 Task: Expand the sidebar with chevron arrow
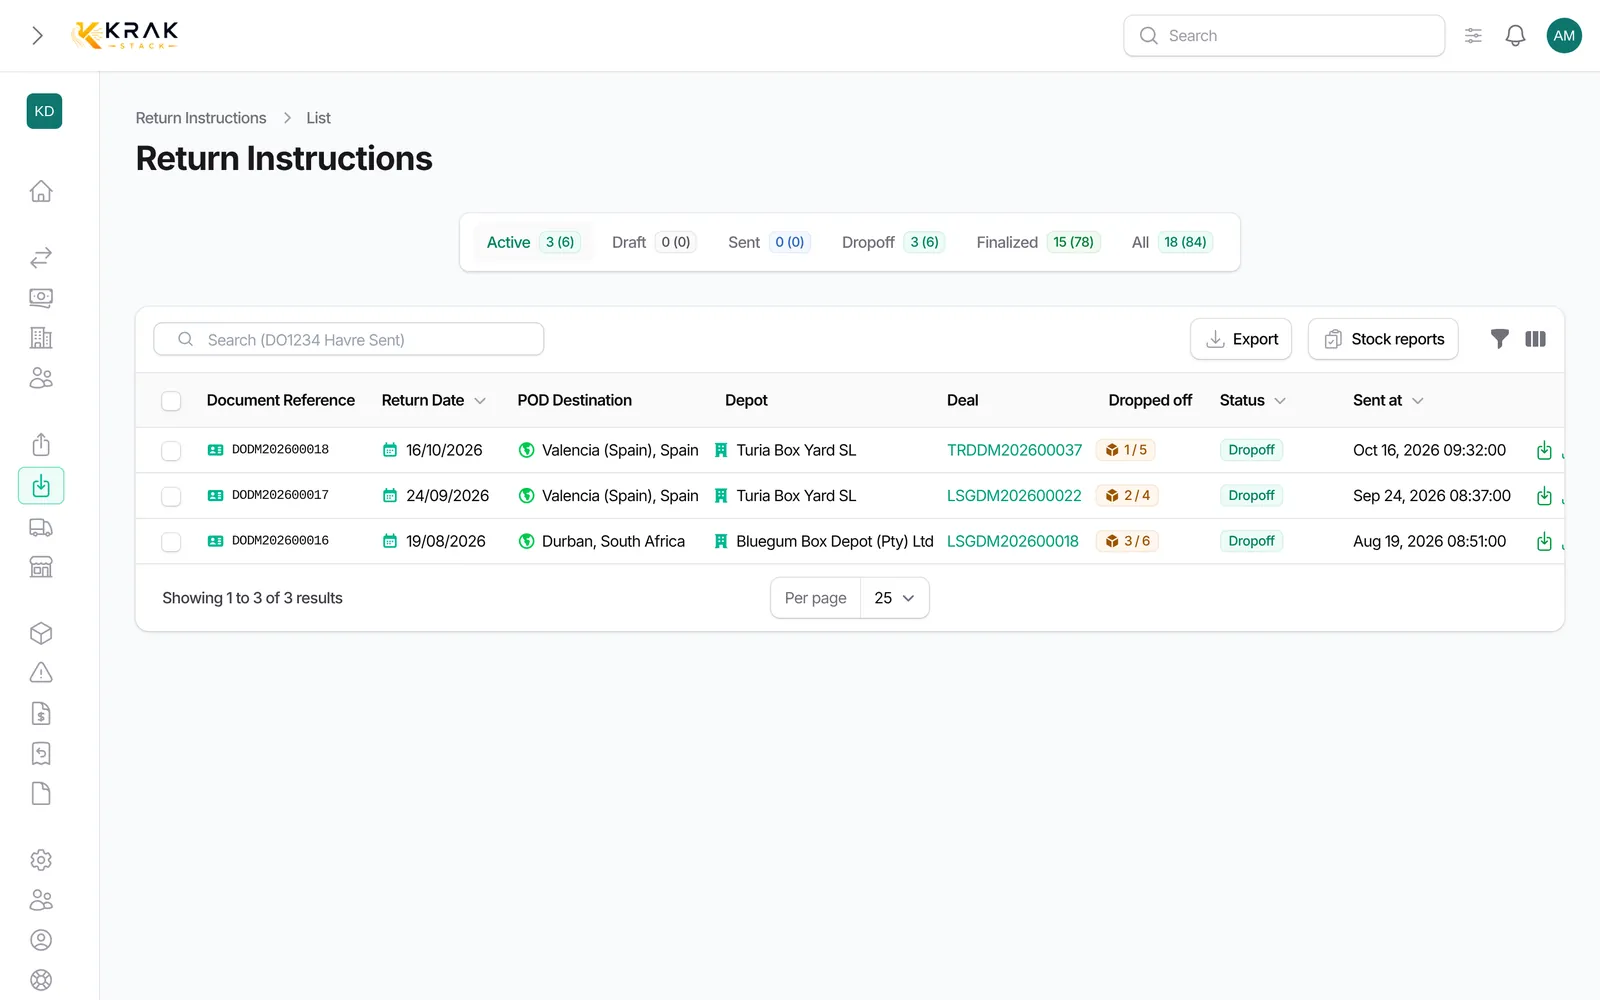click(37, 36)
